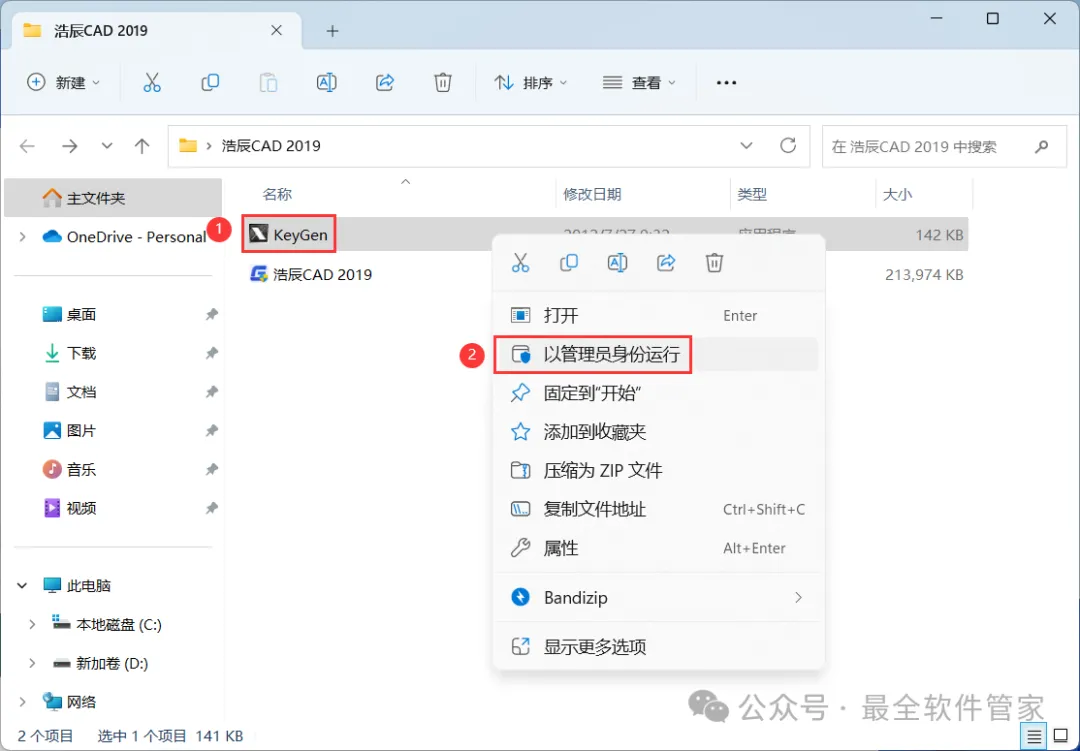Screen dimensions: 1080x751
Task: Choose 固定到"开始" in the context menu
Action: click(658, 393)
